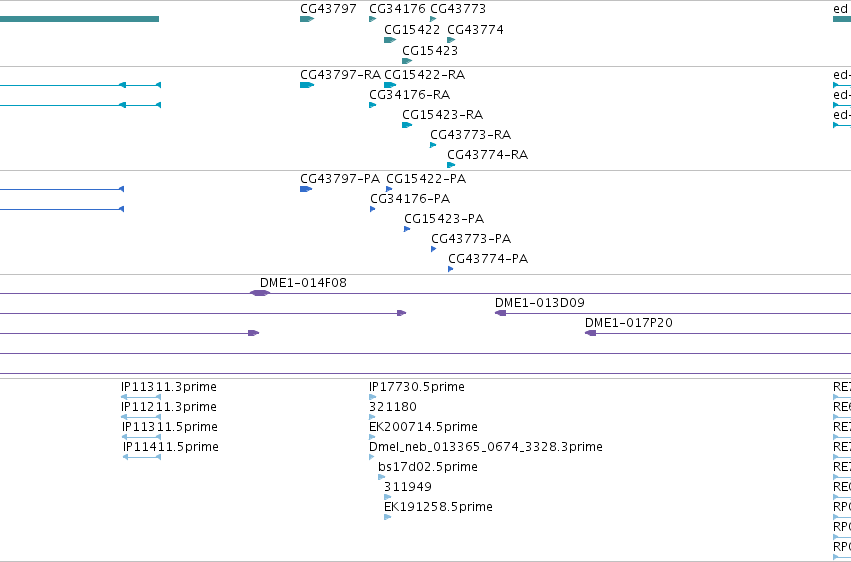Click cDNA label IP11411.5prime
The height and width of the screenshot is (562, 851).
171,447
